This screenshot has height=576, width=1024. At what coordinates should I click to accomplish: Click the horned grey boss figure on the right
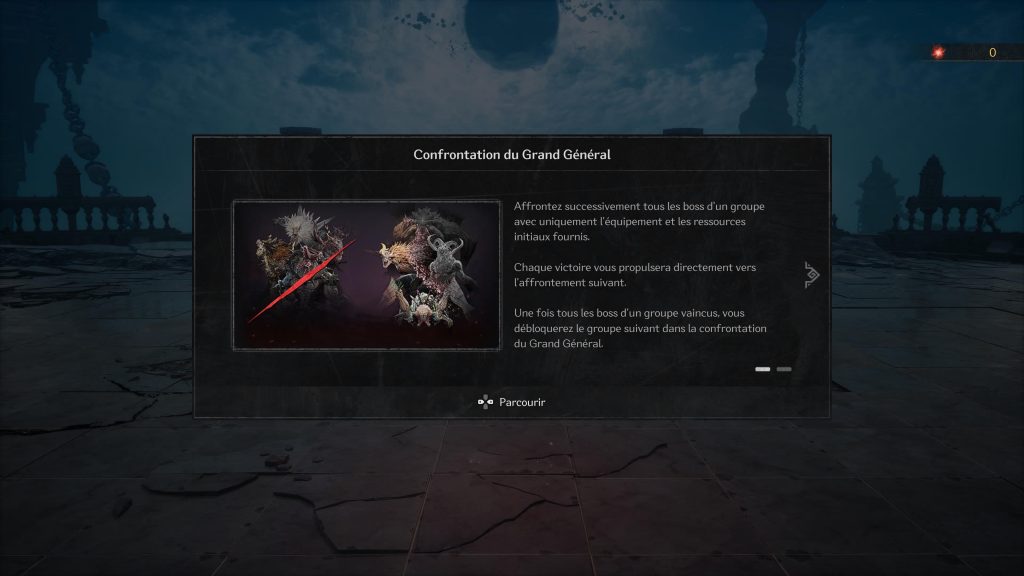click(x=445, y=257)
